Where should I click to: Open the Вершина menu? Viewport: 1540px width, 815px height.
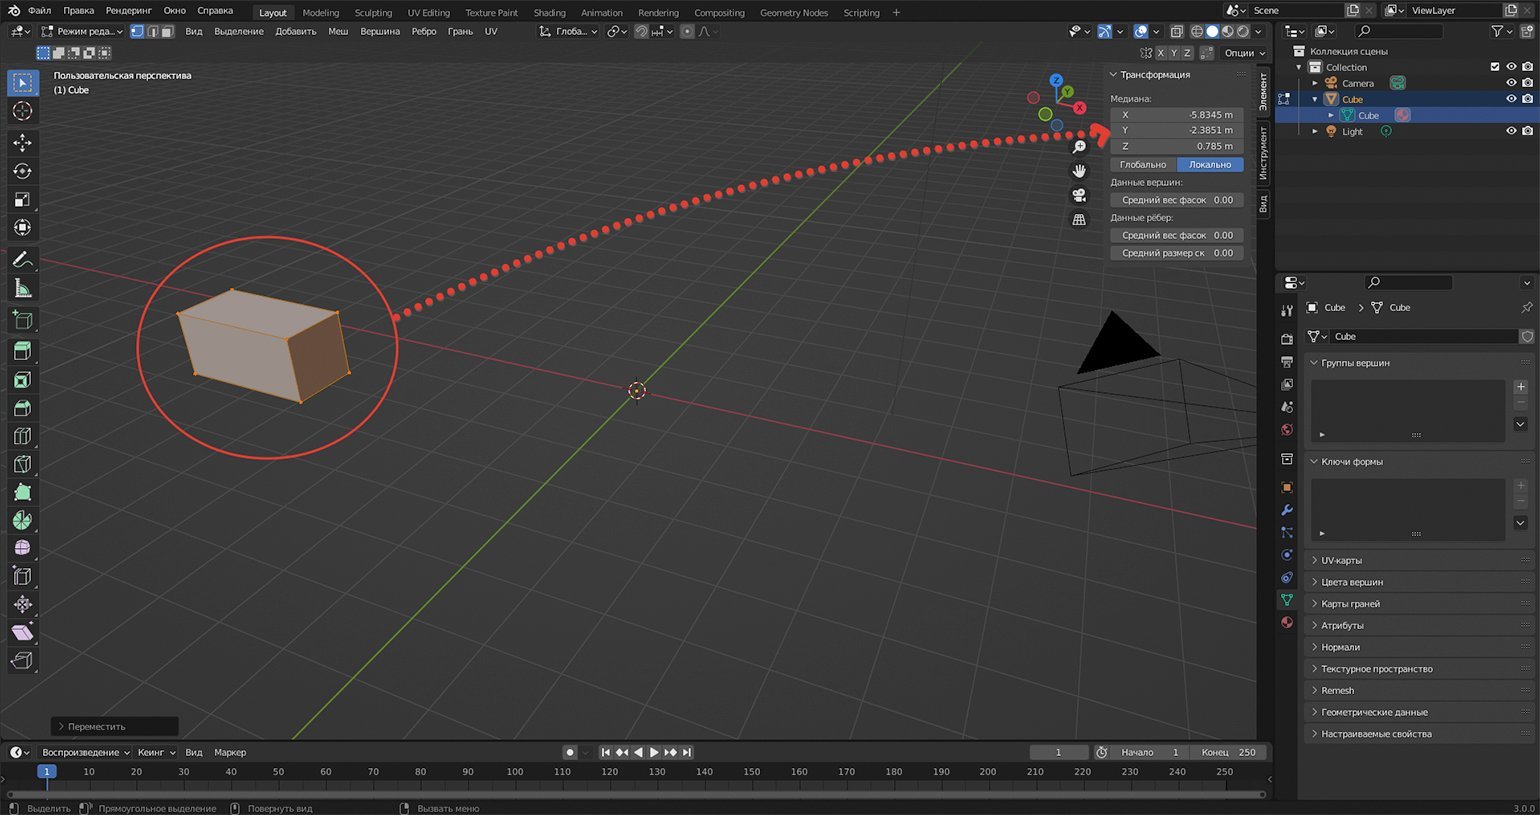pyautogui.click(x=380, y=31)
